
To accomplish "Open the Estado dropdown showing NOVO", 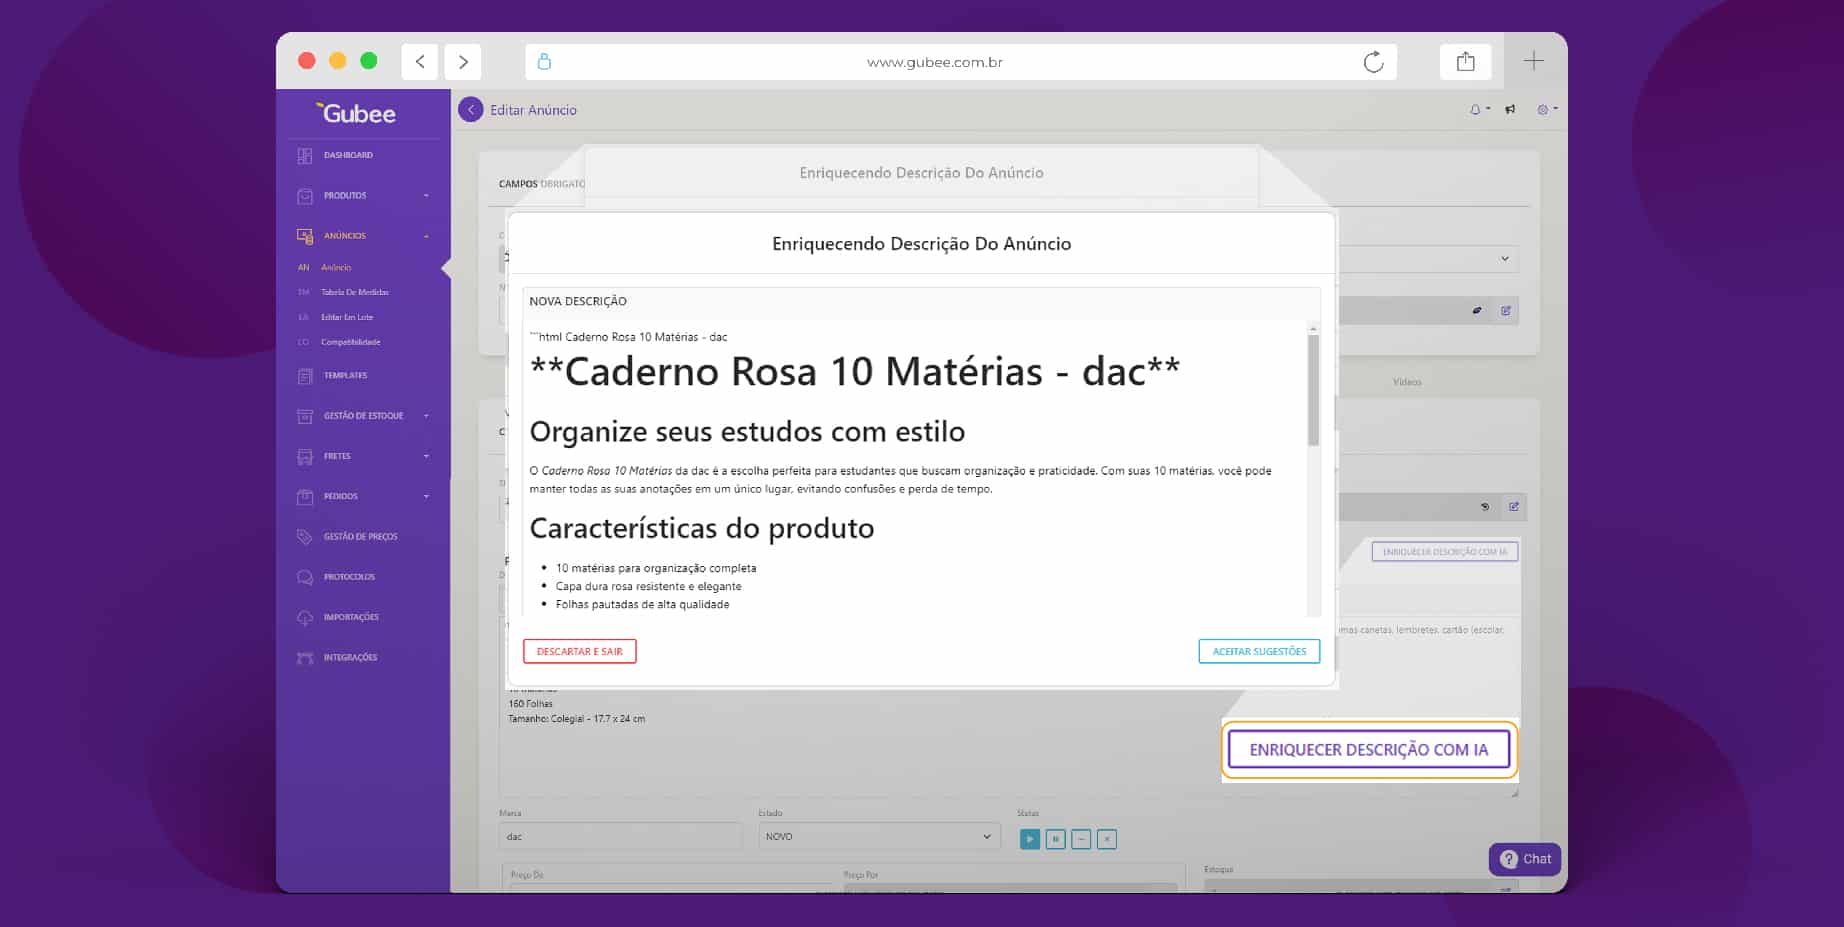I will pyautogui.click(x=879, y=837).
